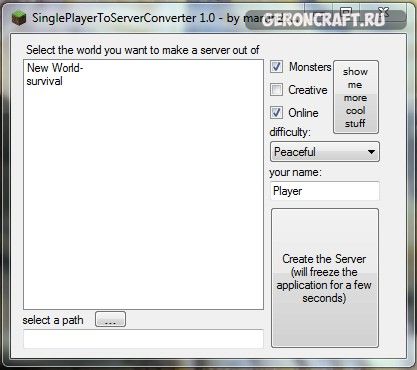Click the select a path label
417x370 pixels.
(x=53, y=320)
